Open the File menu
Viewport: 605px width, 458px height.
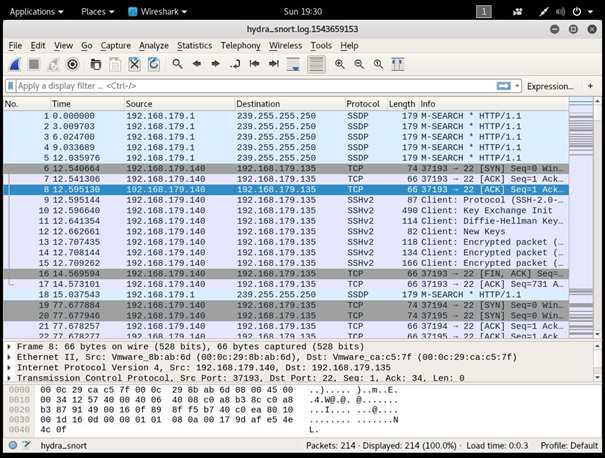pos(15,46)
